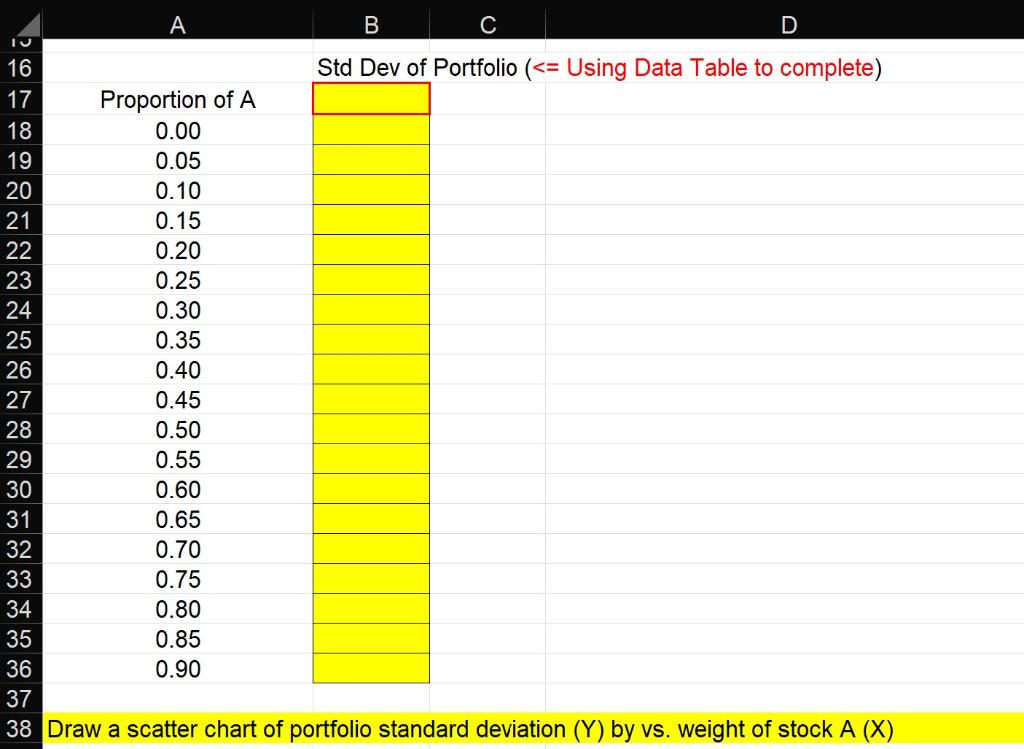Select the cell containing 0.90

click(x=177, y=669)
